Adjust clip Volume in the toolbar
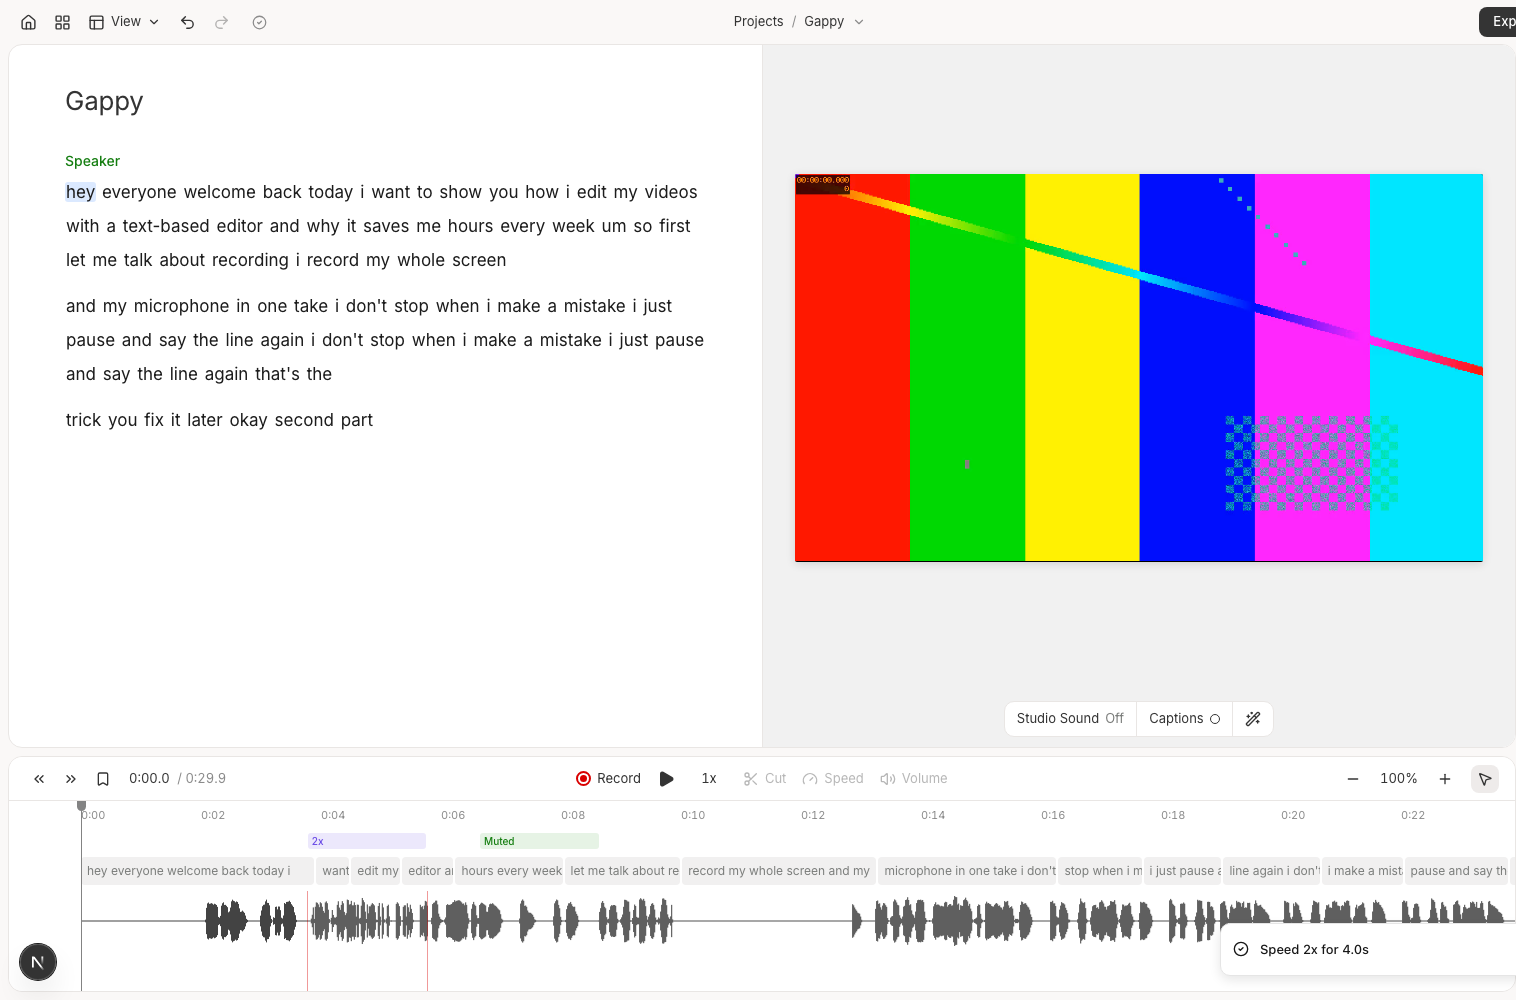 (914, 779)
